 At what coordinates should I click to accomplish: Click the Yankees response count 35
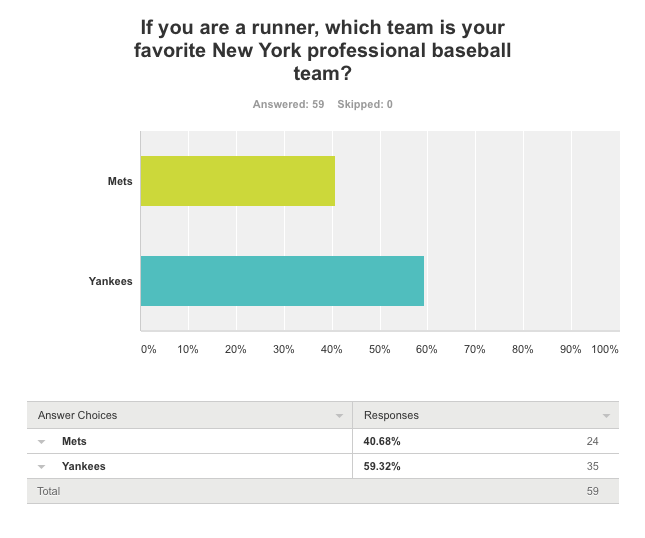(x=592, y=466)
